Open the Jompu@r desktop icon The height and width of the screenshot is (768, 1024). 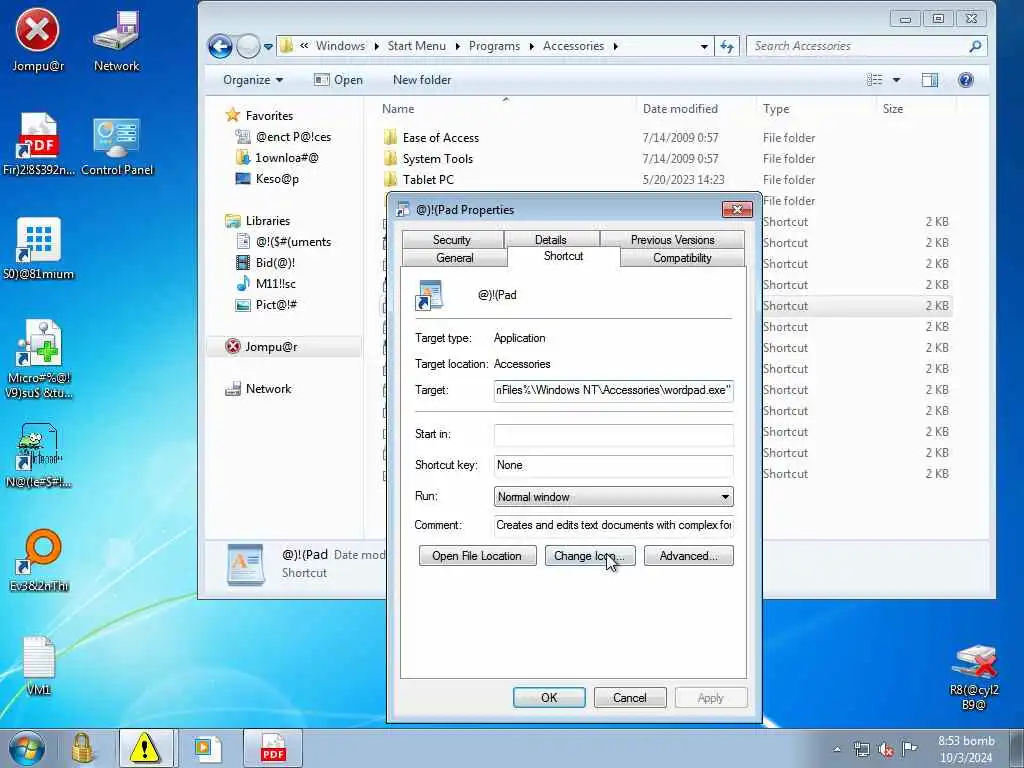(38, 40)
